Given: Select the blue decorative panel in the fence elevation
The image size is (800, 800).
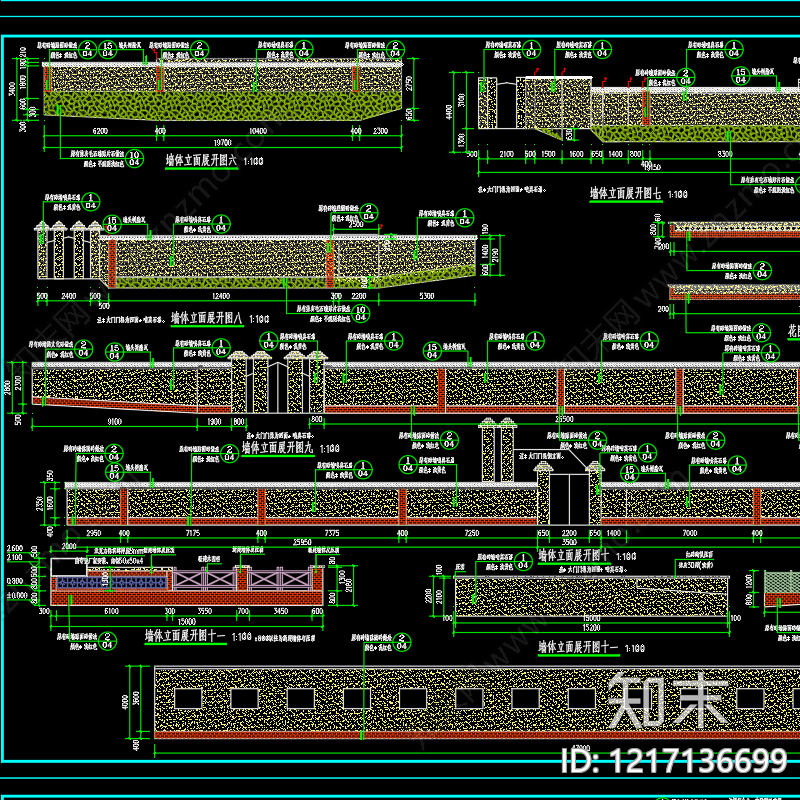Looking at the screenshot, I should pos(111,582).
